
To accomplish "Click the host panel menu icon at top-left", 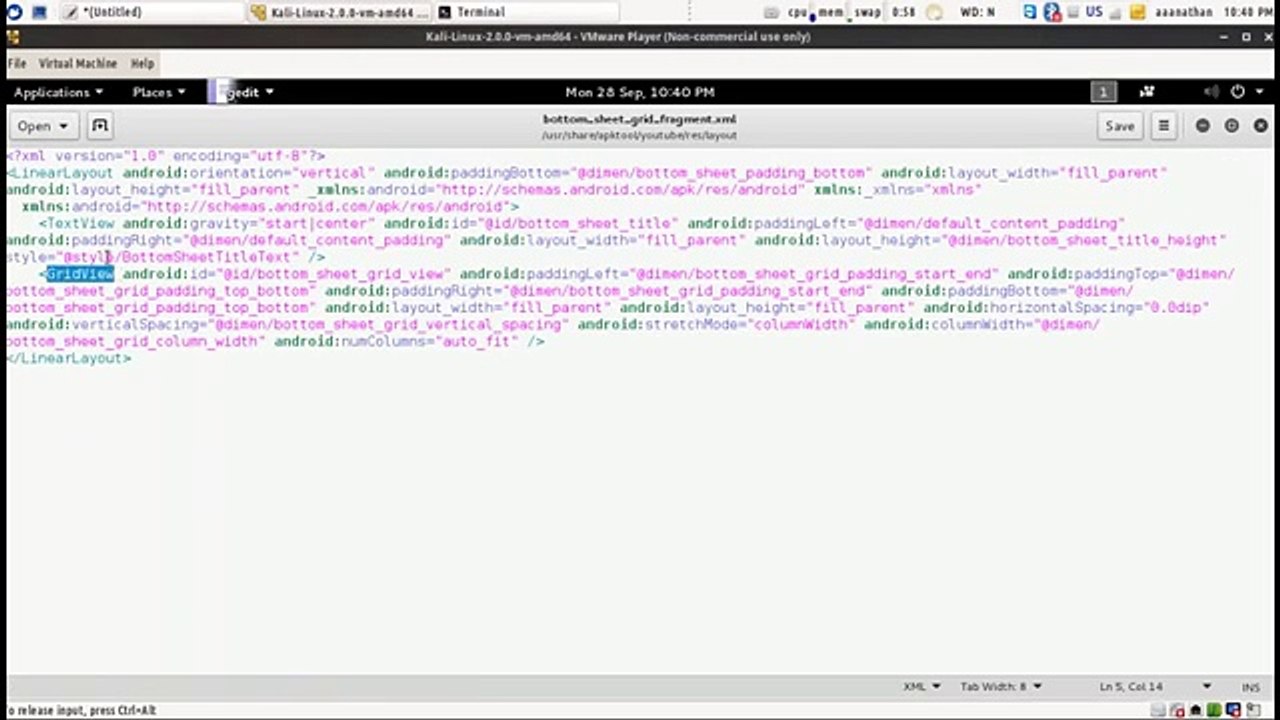I will [14, 12].
